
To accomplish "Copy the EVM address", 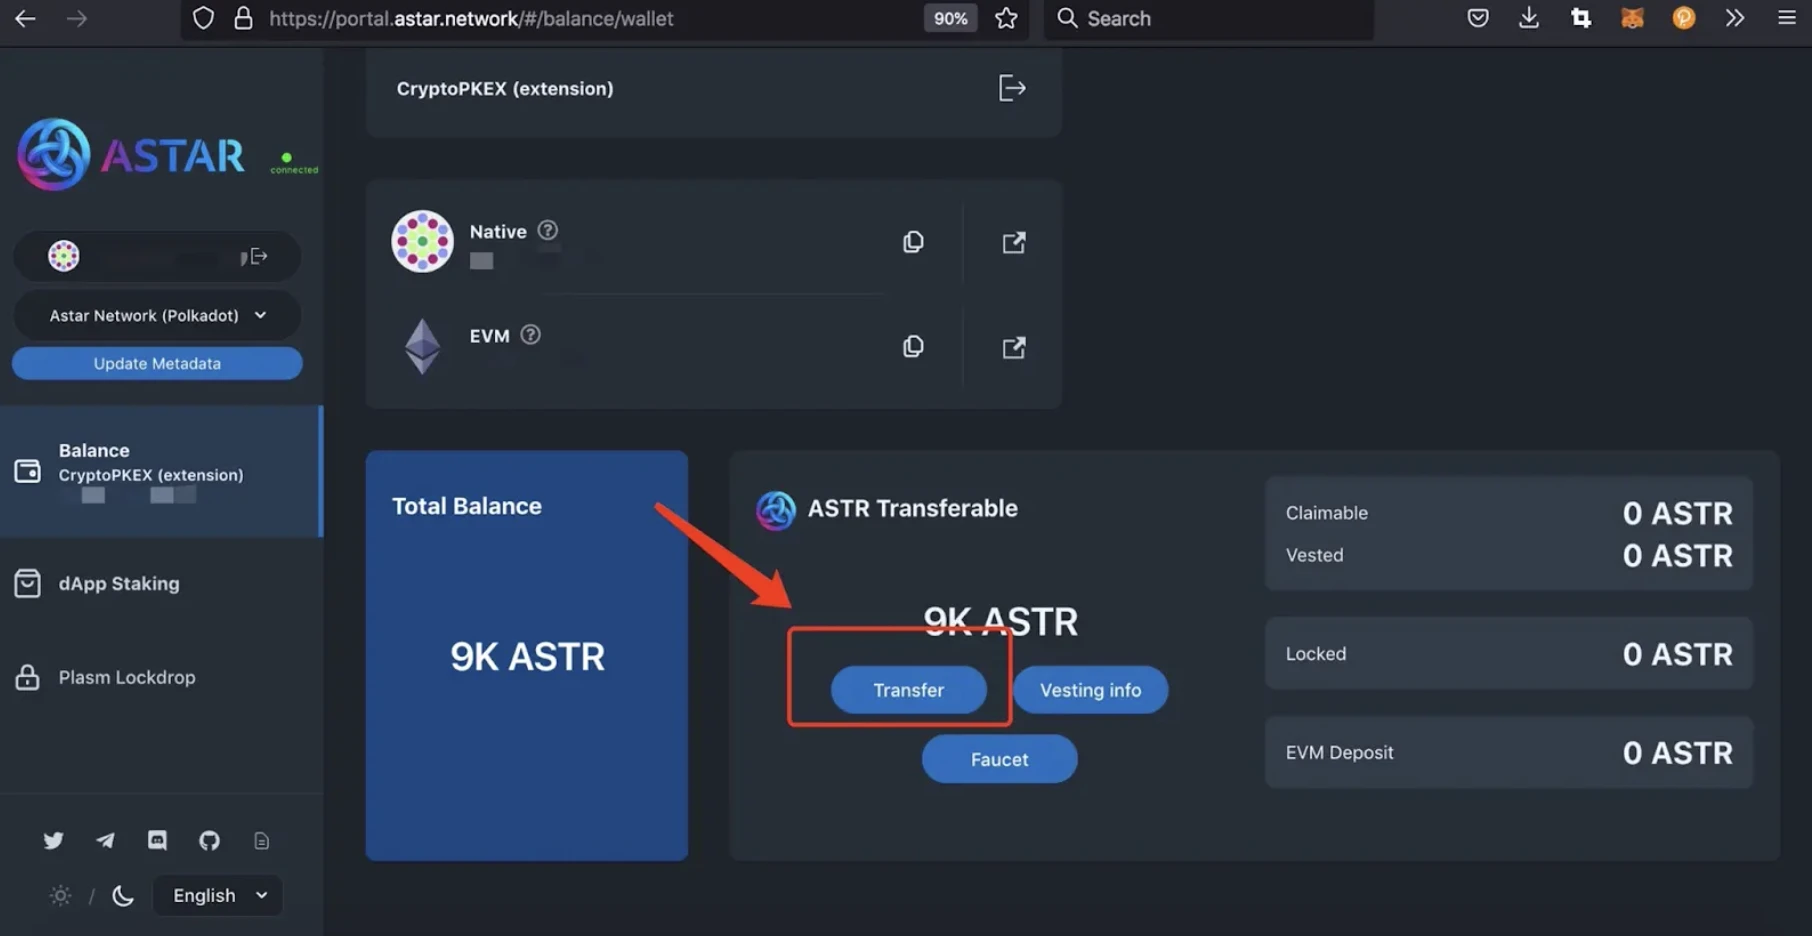I will [x=913, y=346].
